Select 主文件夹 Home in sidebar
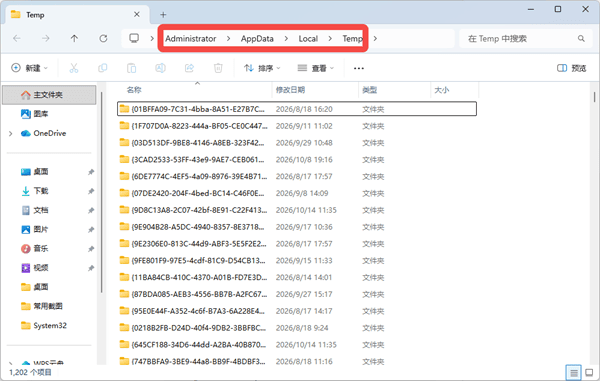This screenshot has width=600, height=381. (49, 94)
